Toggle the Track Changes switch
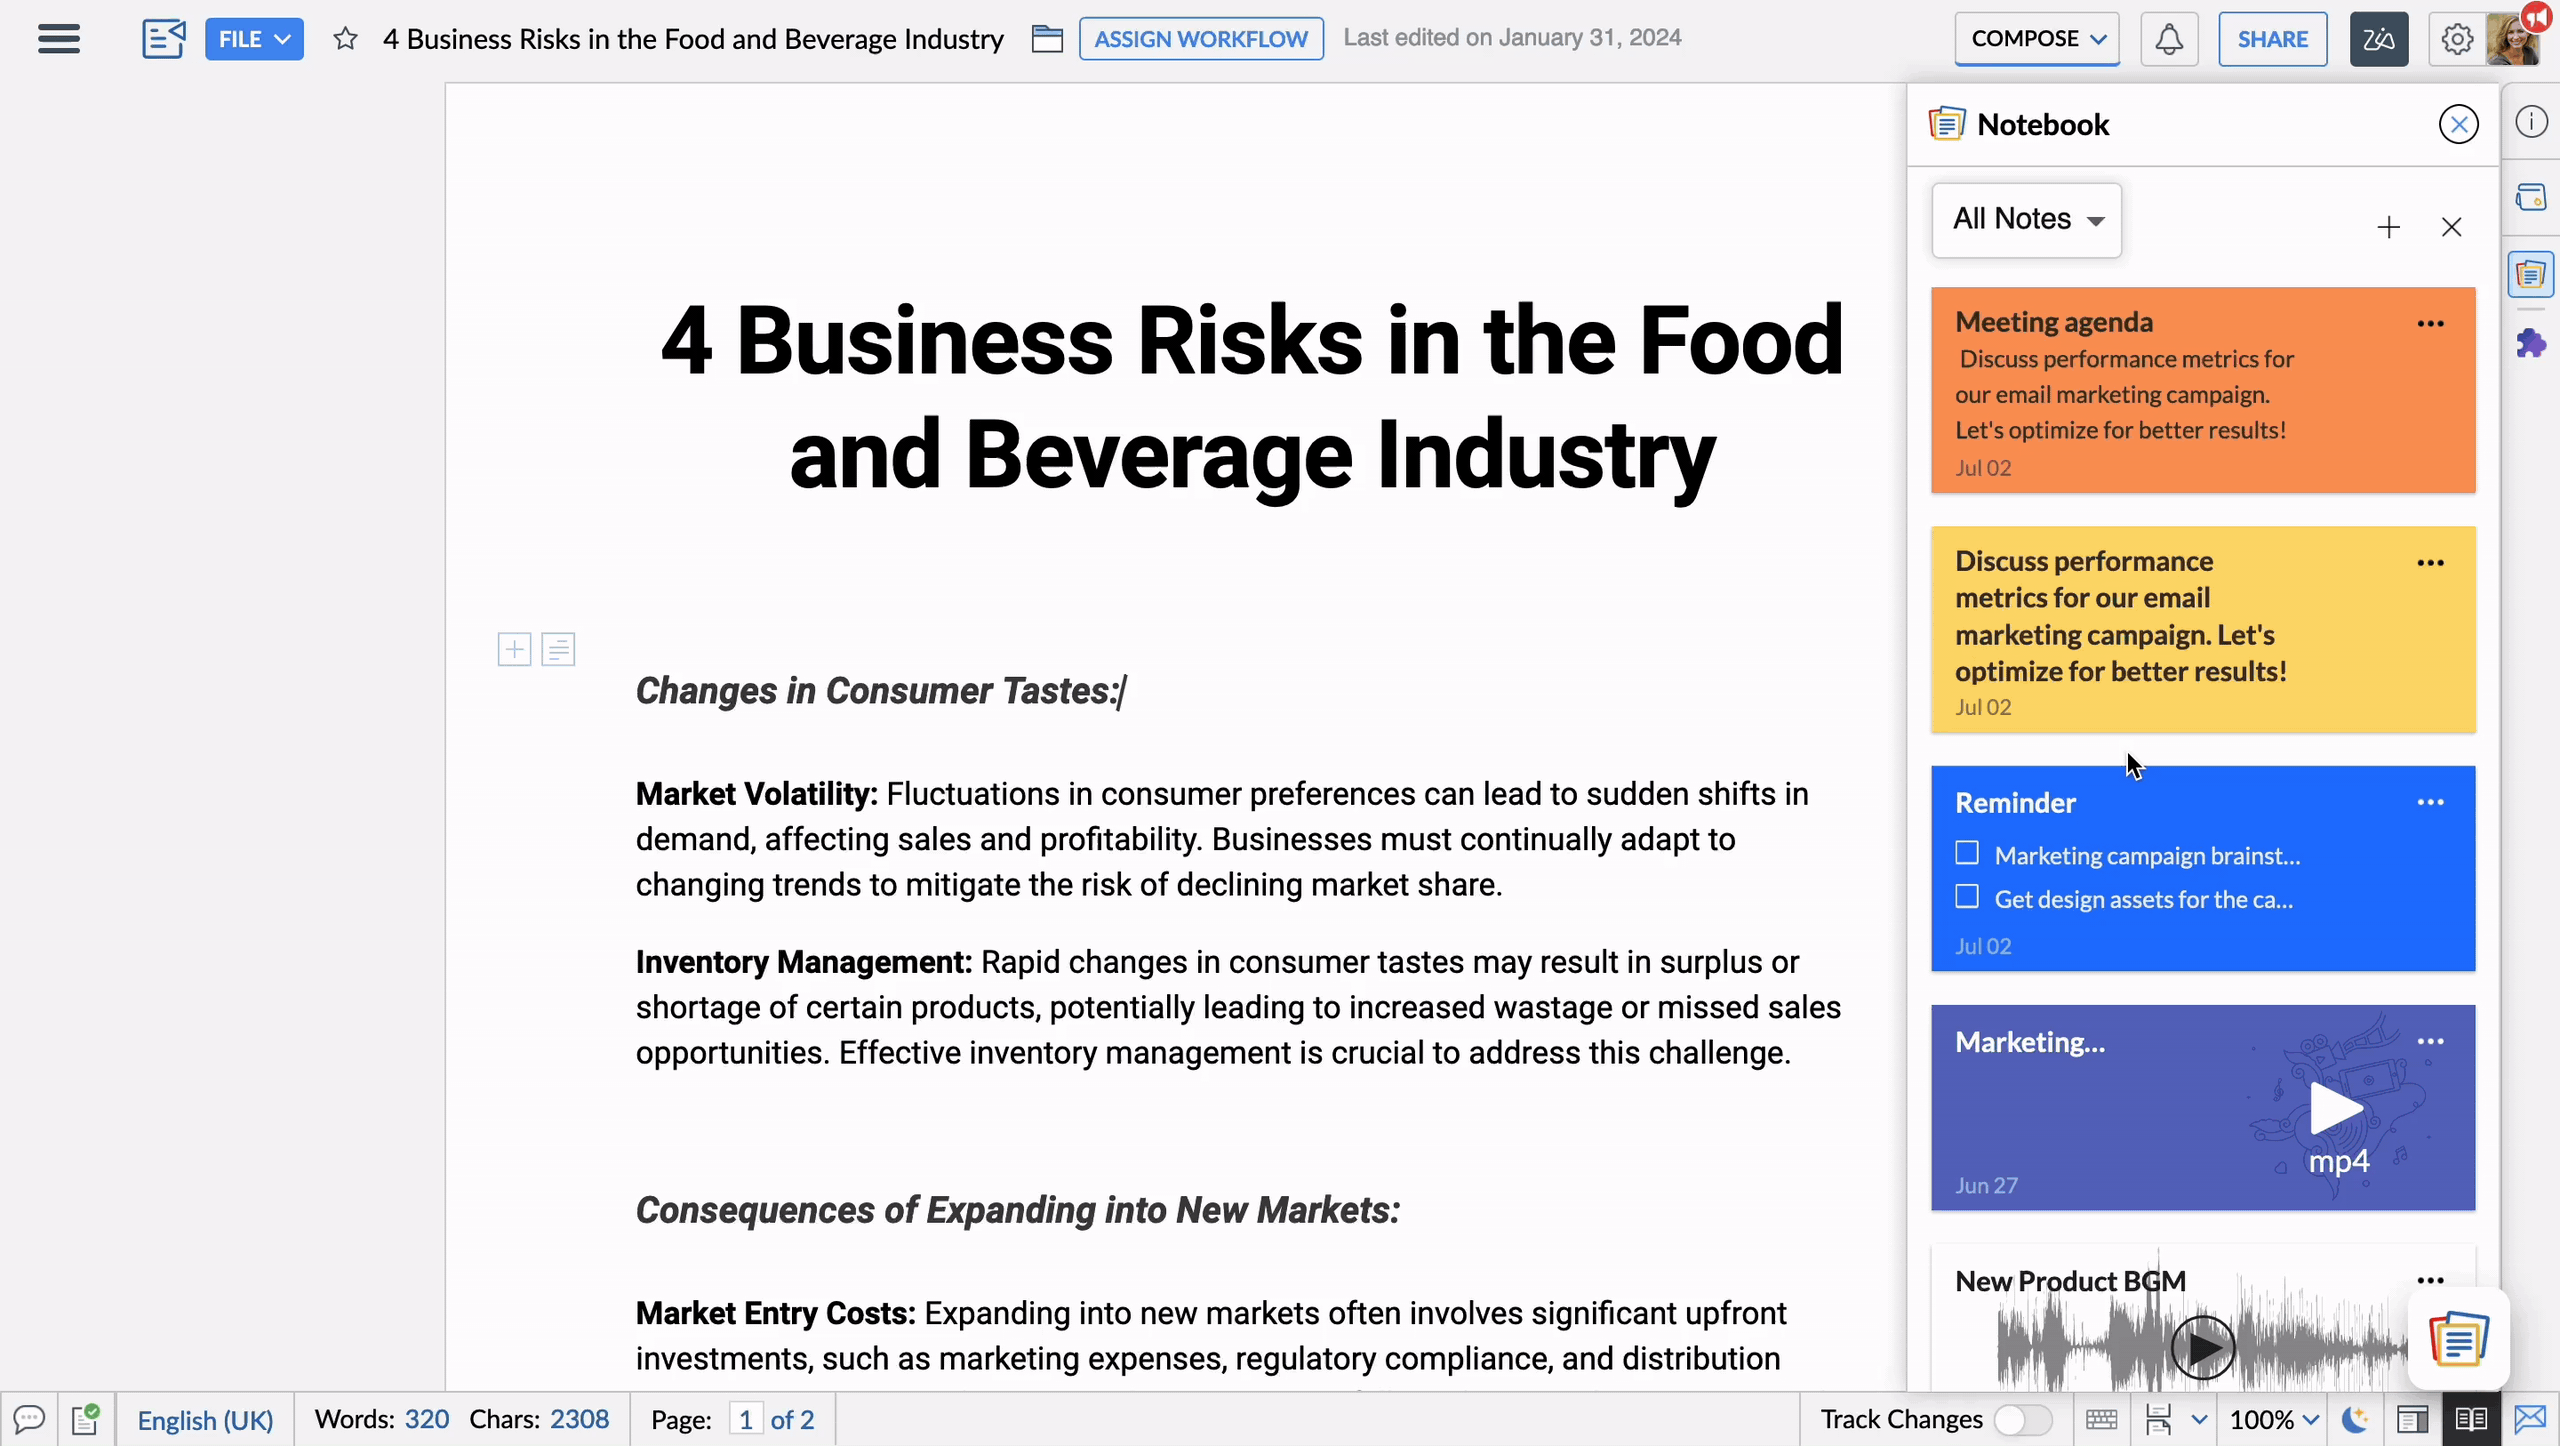Image resolution: width=2560 pixels, height=1446 pixels. [2022, 1419]
